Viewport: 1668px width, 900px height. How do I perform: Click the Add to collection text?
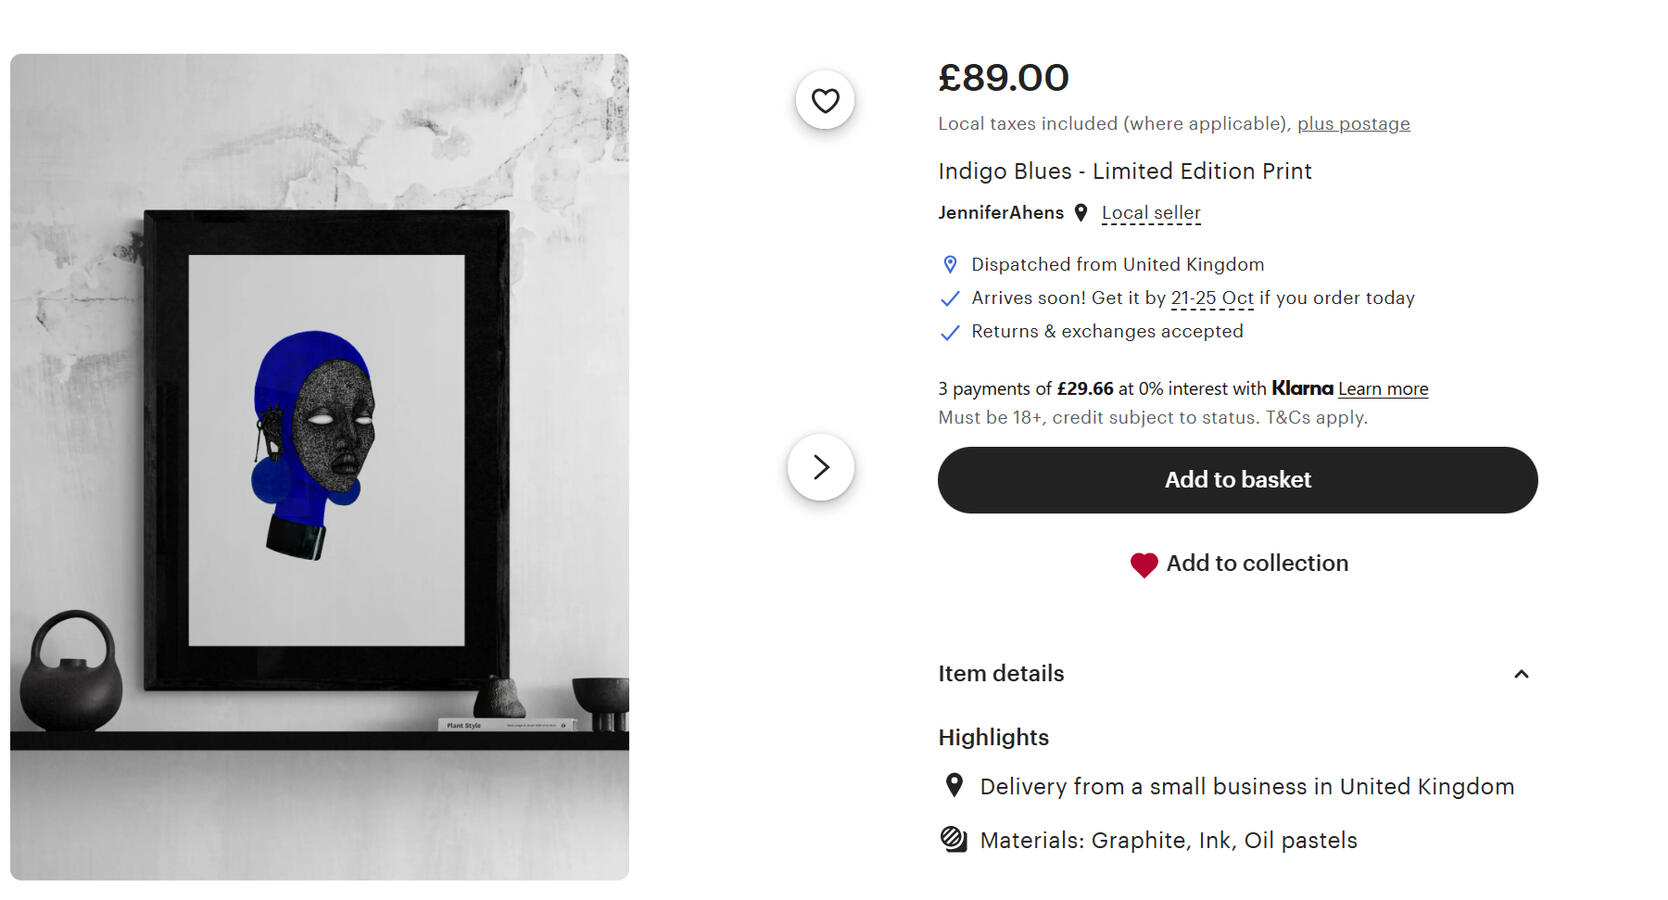pyautogui.click(x=1257, y=564)
